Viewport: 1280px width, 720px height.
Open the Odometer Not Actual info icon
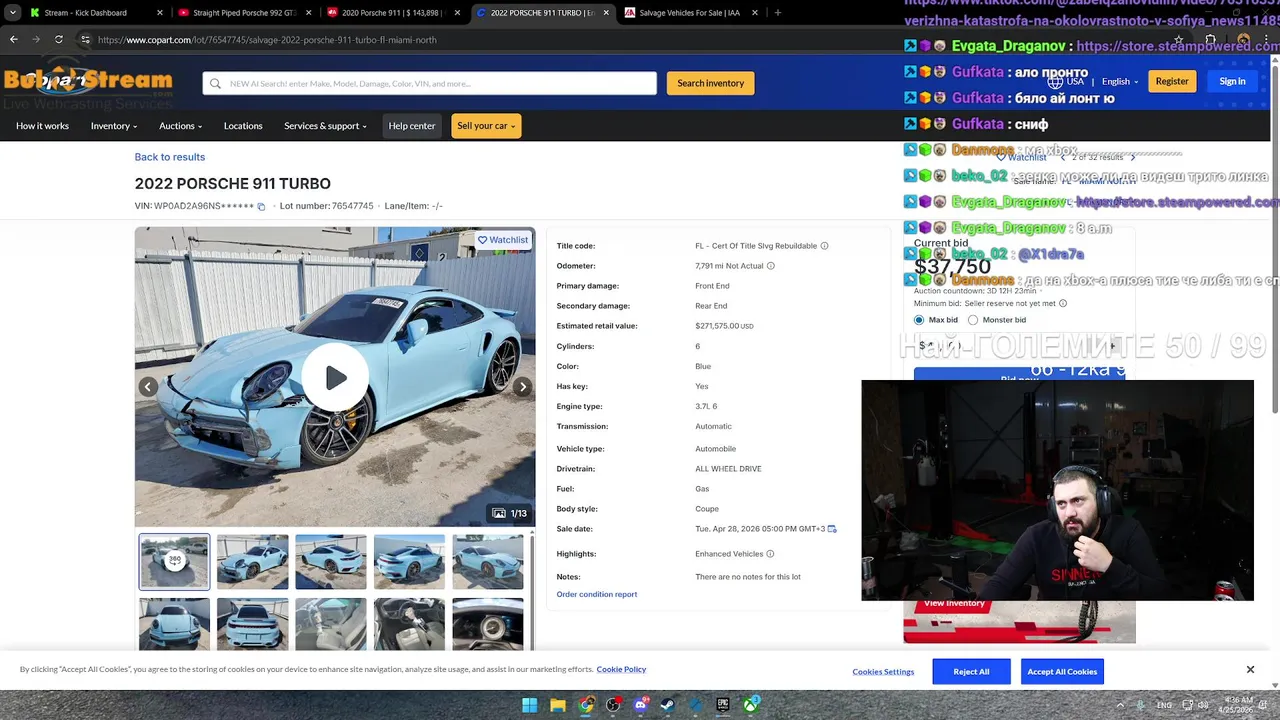click(x=770, y=266)
